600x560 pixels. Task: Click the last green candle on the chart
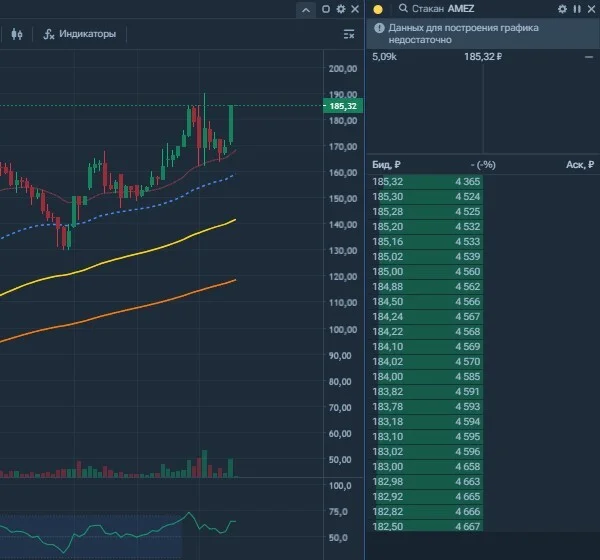point(231,124)
